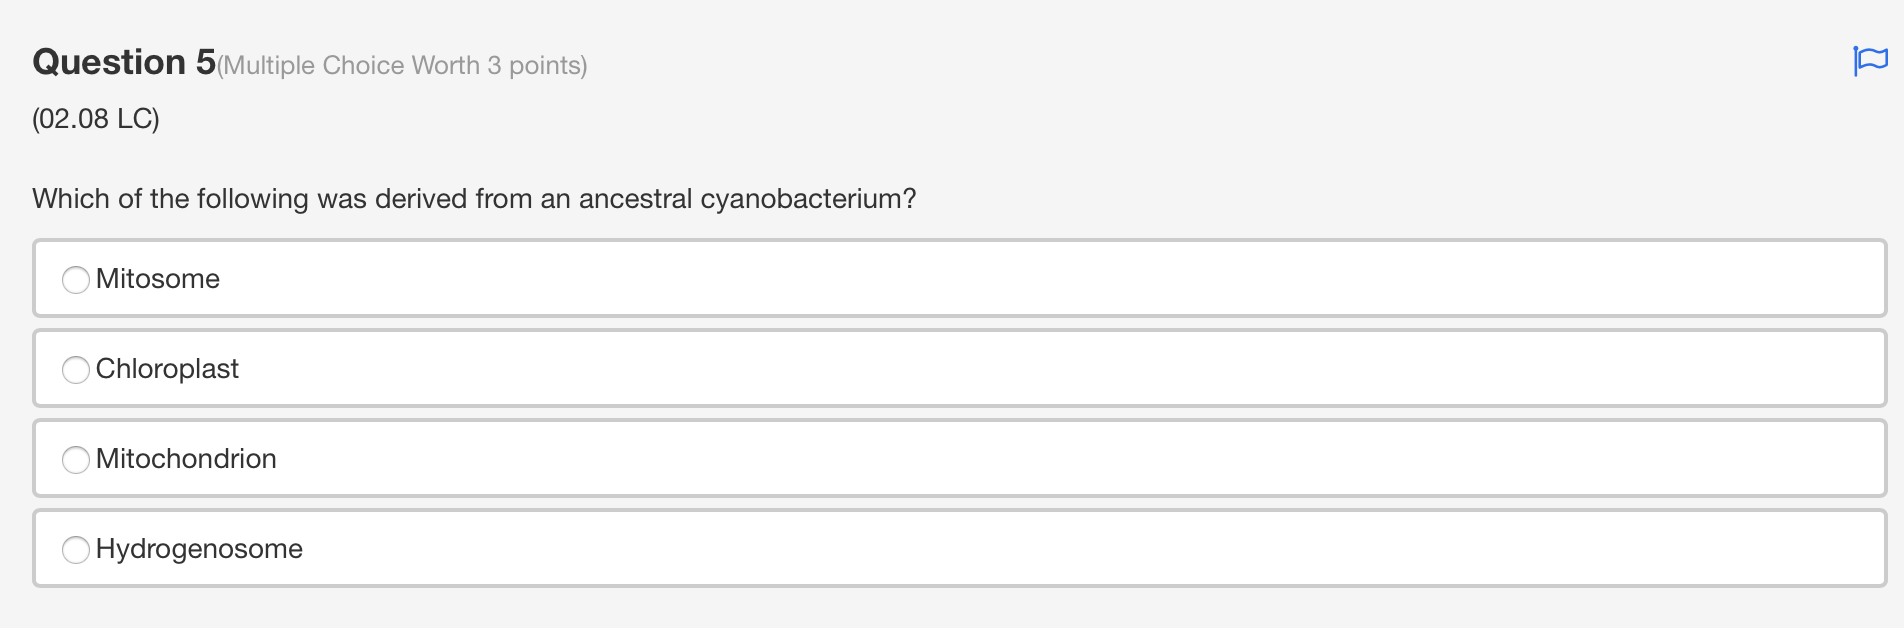Viewport: 1904px width, 628px height.
Task: Click the radio circle next to Chloroplast
Action: pos(76,369)
